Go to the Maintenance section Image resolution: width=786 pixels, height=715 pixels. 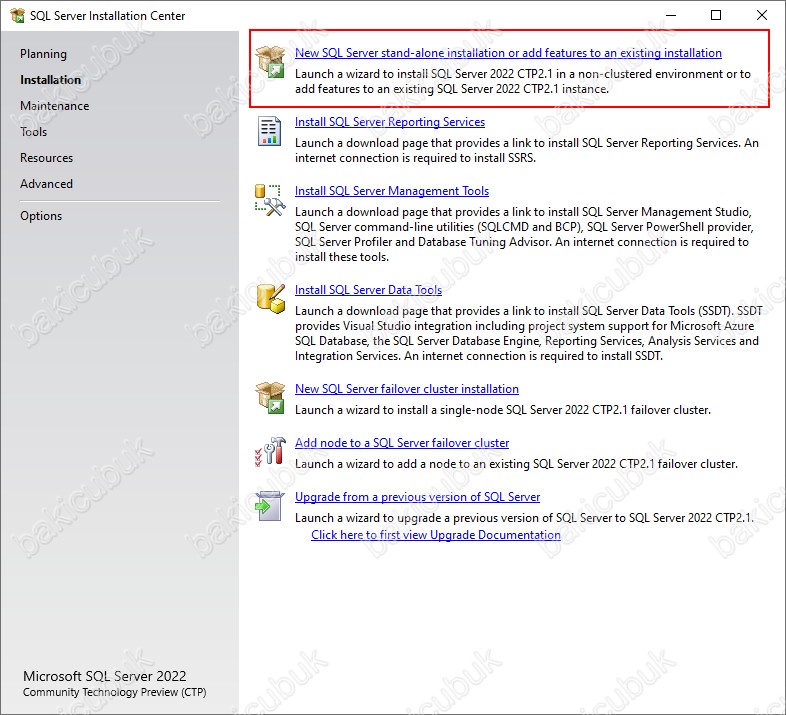pos(55,106)
